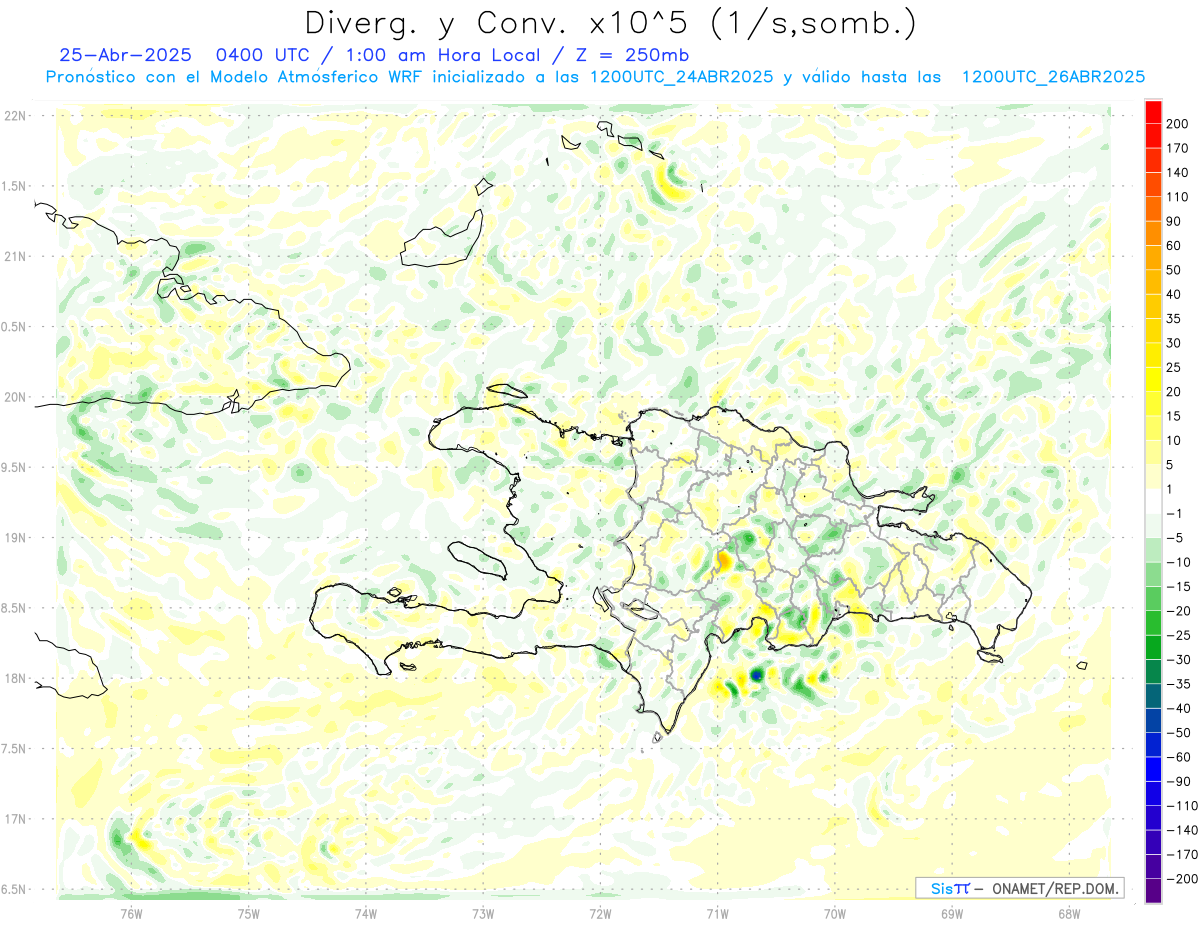Click the 18N latitude label
1200x927 pixels.
[14, 678]
